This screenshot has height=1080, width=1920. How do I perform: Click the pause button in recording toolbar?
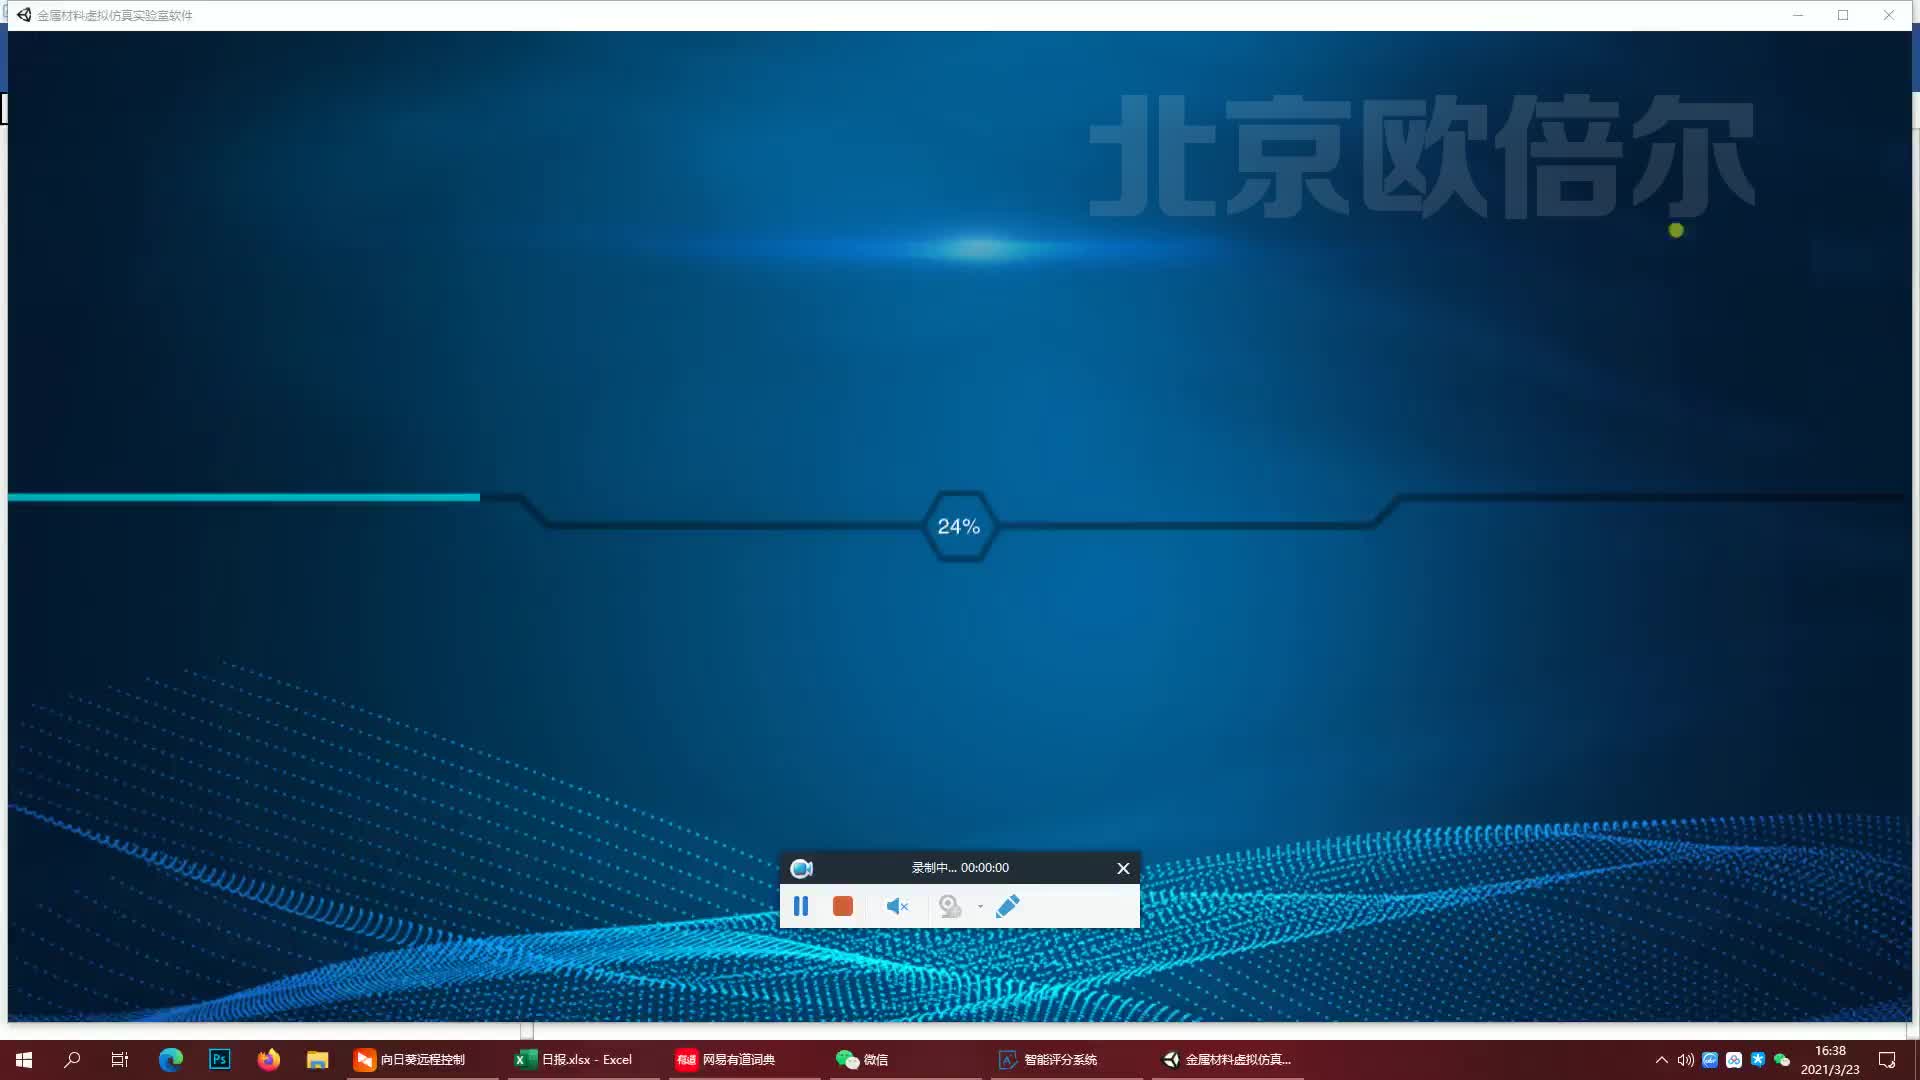(800, 906)
